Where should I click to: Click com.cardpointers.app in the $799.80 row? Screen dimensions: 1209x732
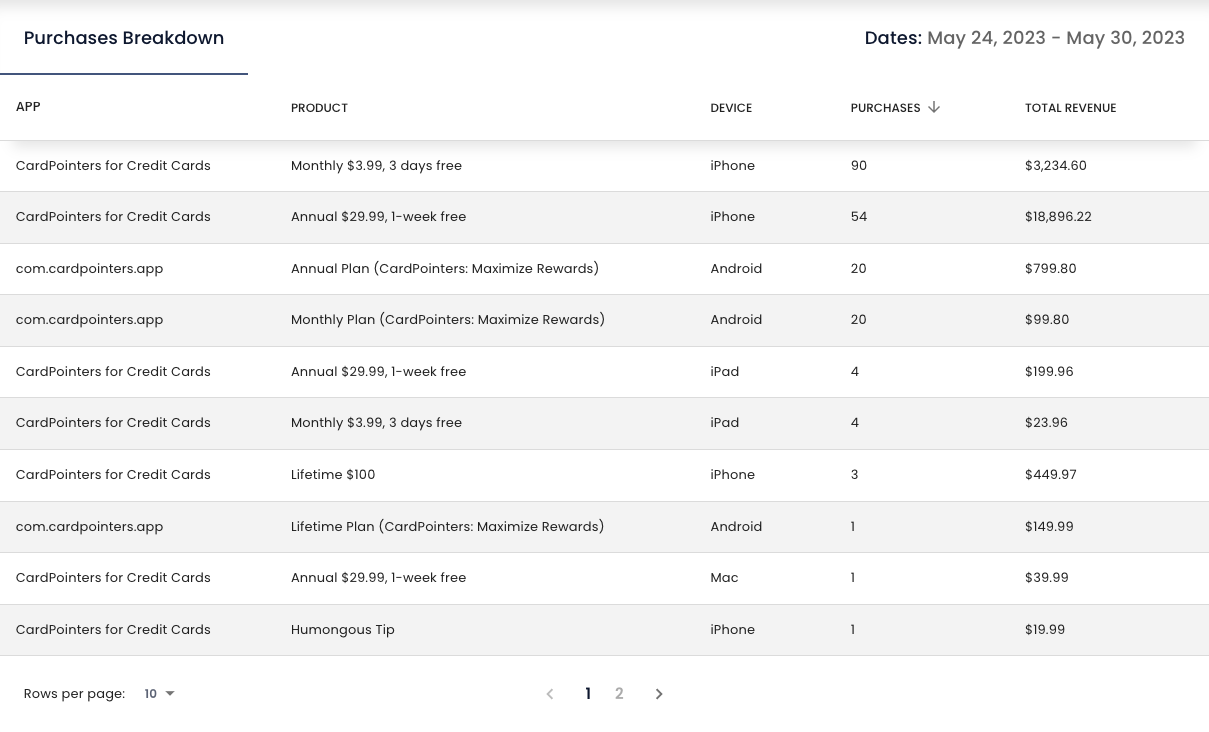coord(89,269)
